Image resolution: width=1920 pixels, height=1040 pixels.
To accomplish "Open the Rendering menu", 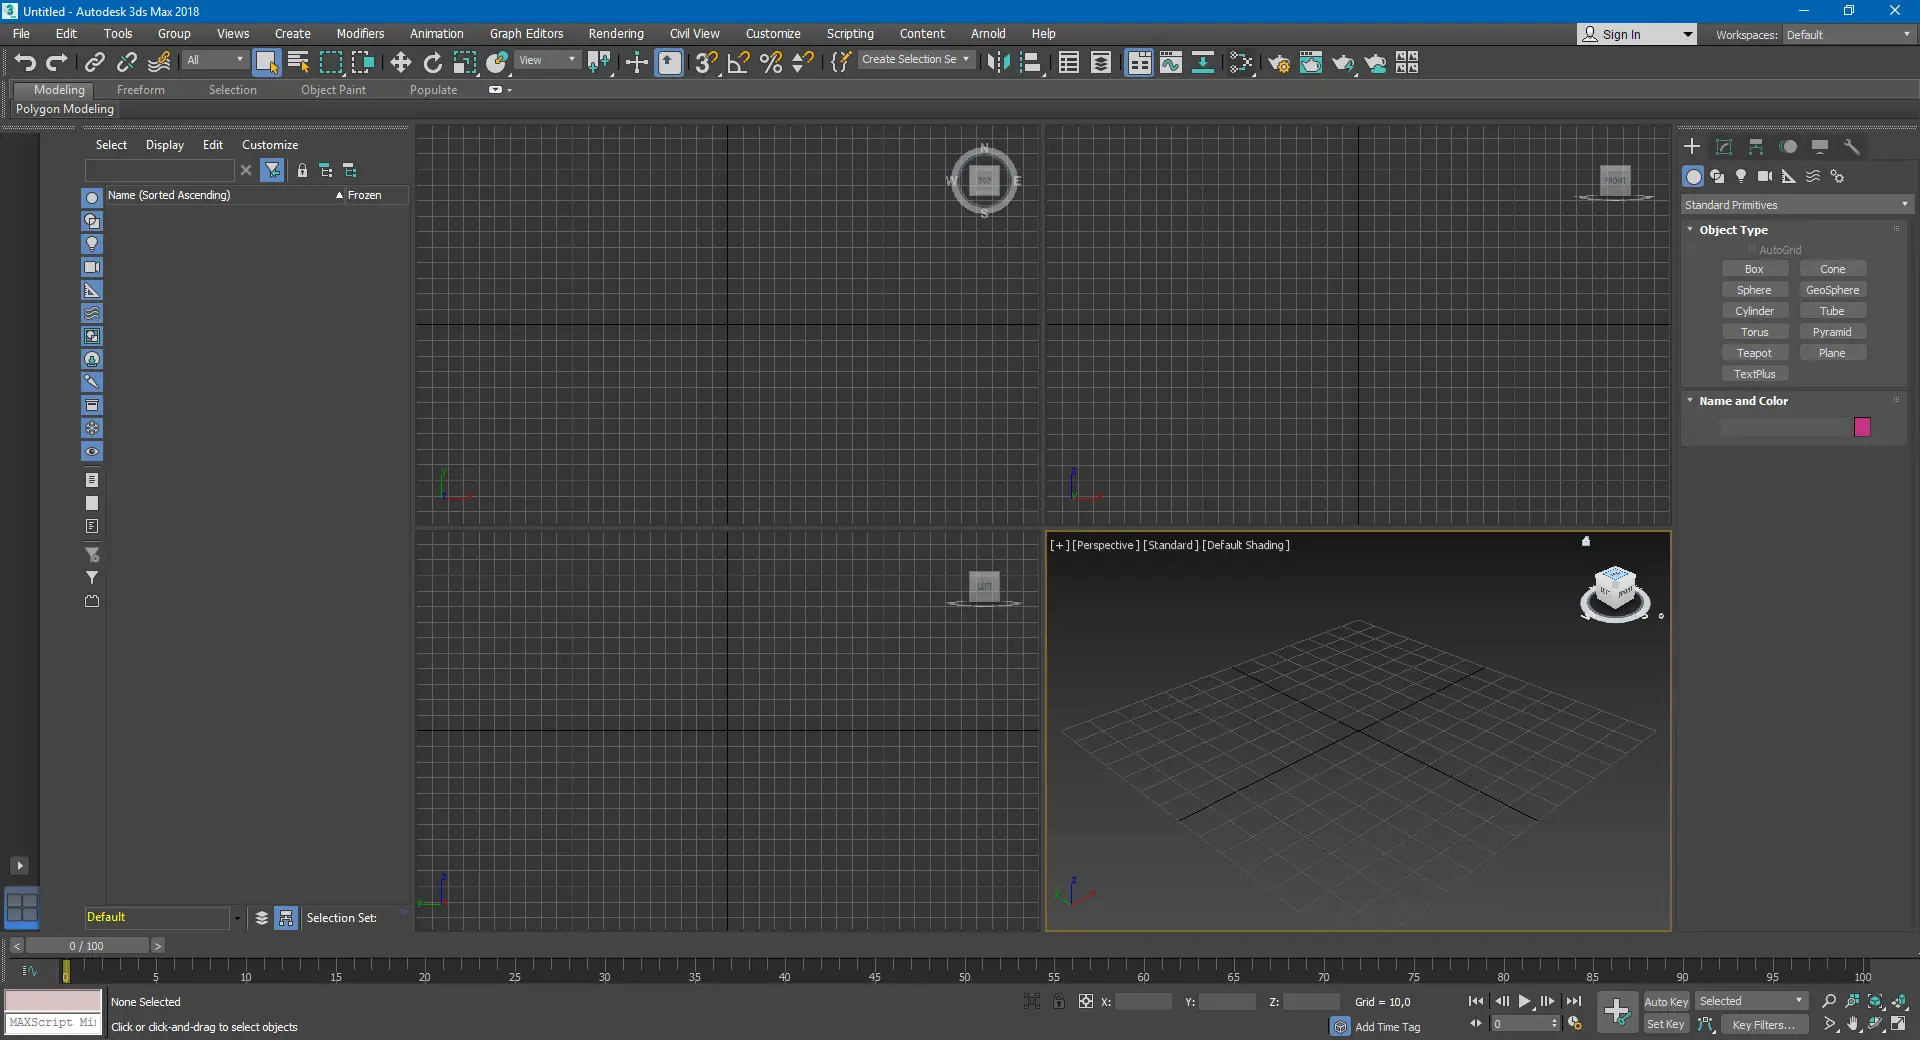I will tap(615, 34).
